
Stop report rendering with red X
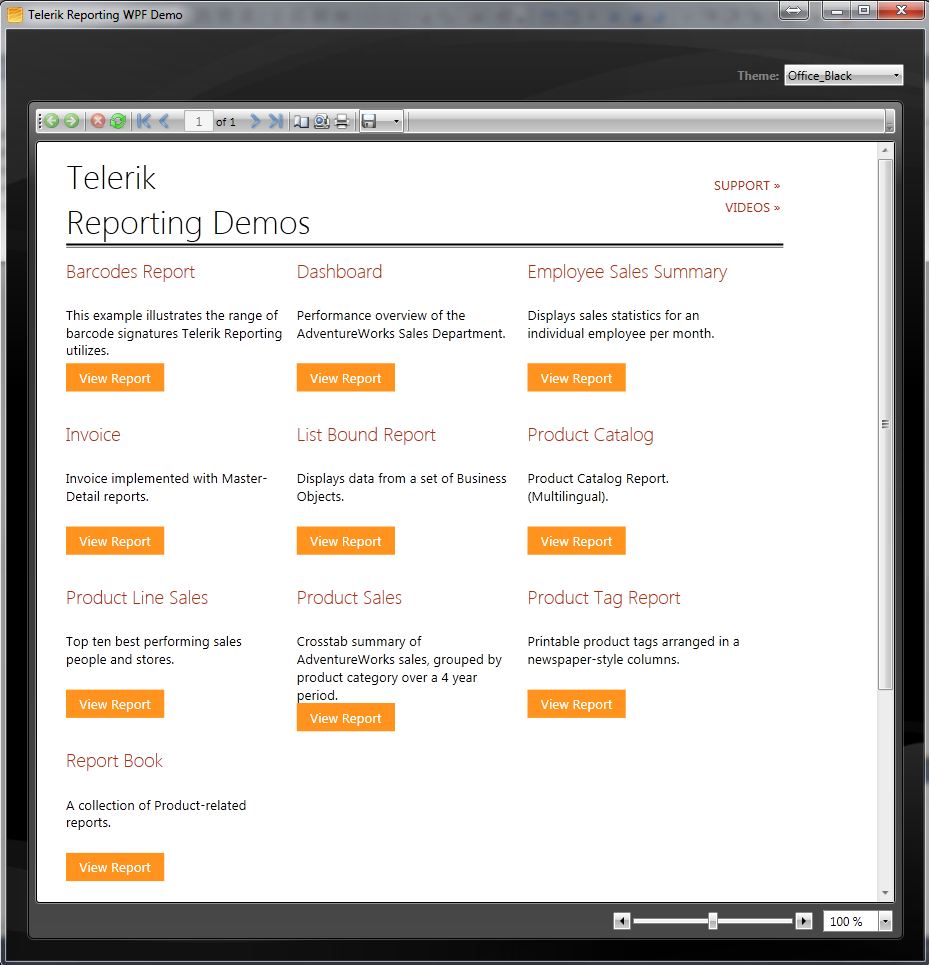98,121
